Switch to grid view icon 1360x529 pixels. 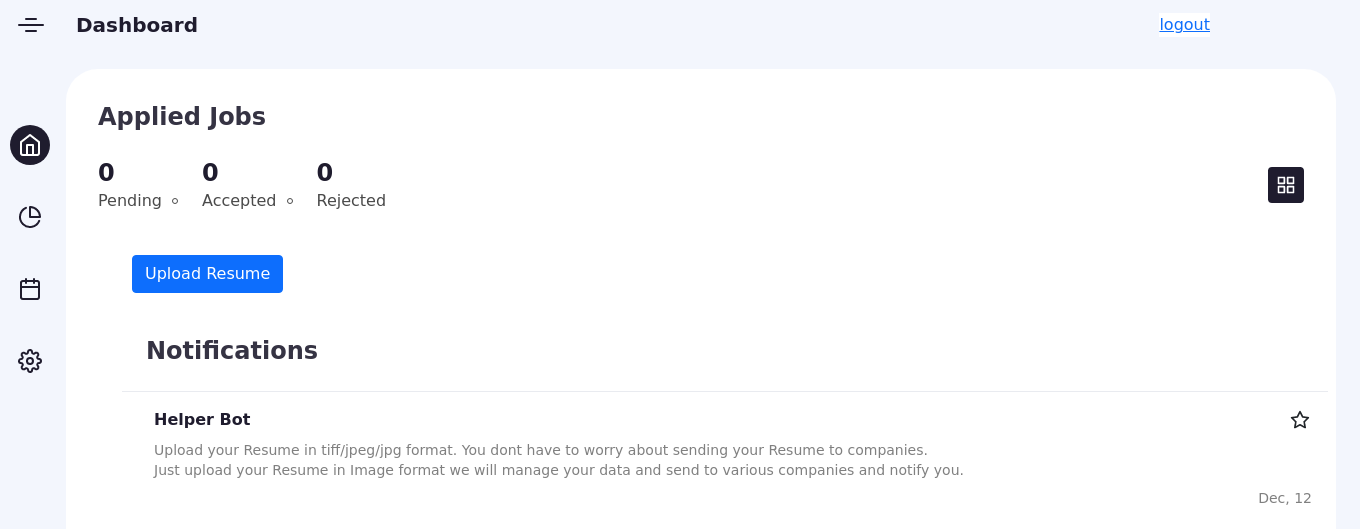tap(1285, 185)
